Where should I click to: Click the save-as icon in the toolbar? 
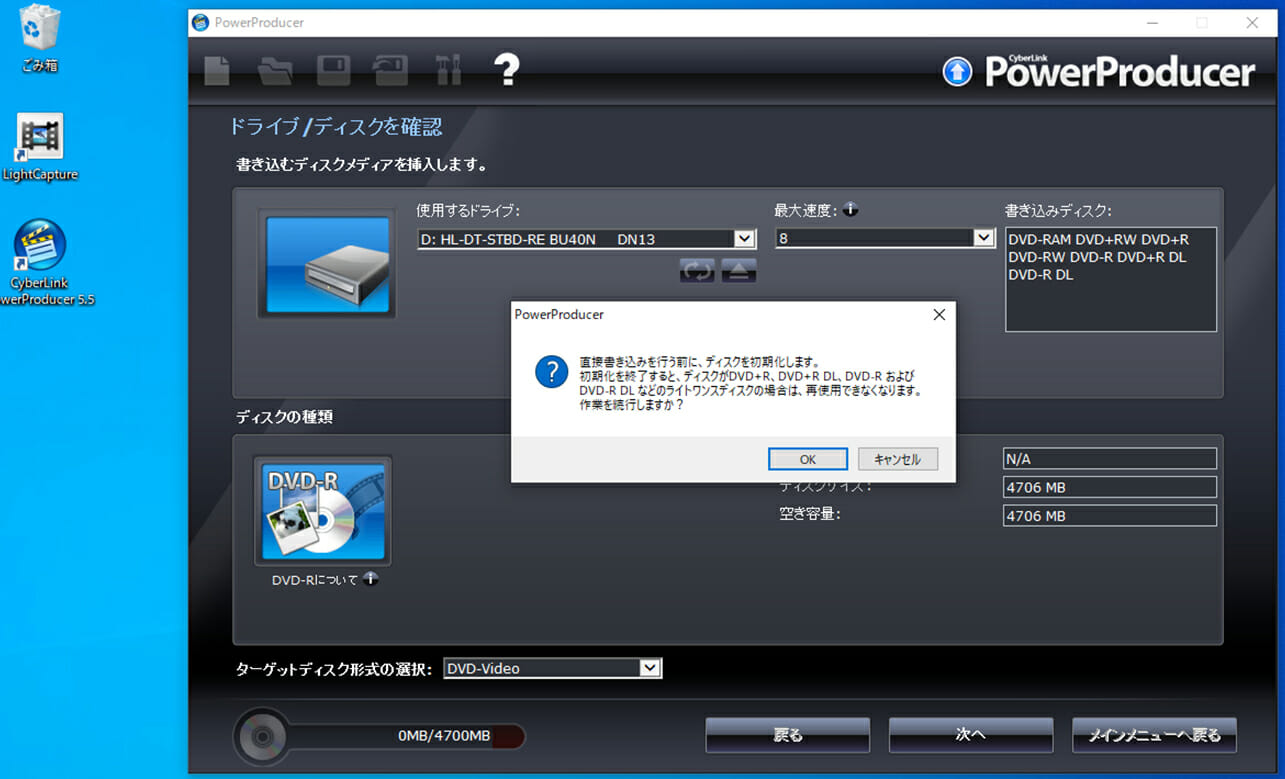click(390, 71)
